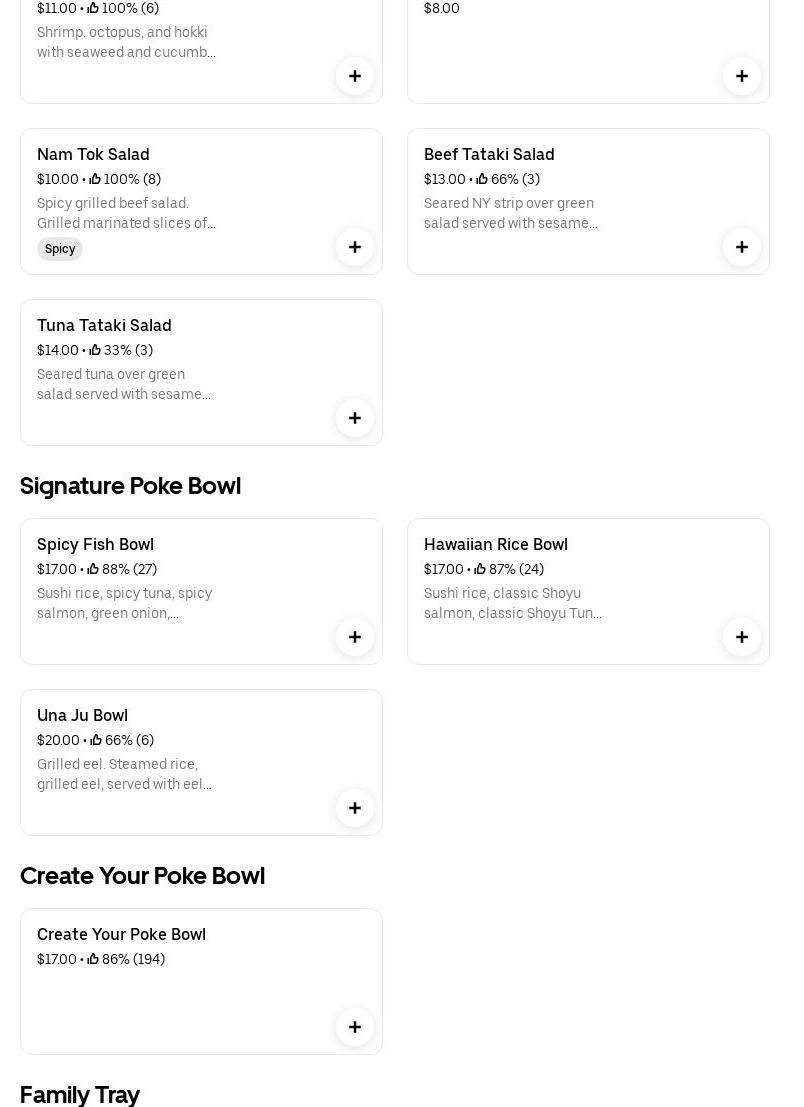Click the Spicy tag on Nam Tok Salad
This screenshot has width=804, height=1107.
click(x=60, y=249)
